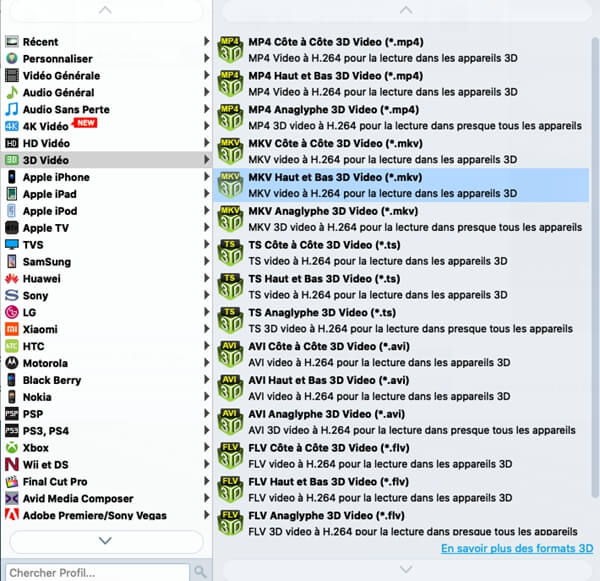600x581 pixels.
Task: Open the Audio Sans Perte category
Action: click(x=106, y=109)
